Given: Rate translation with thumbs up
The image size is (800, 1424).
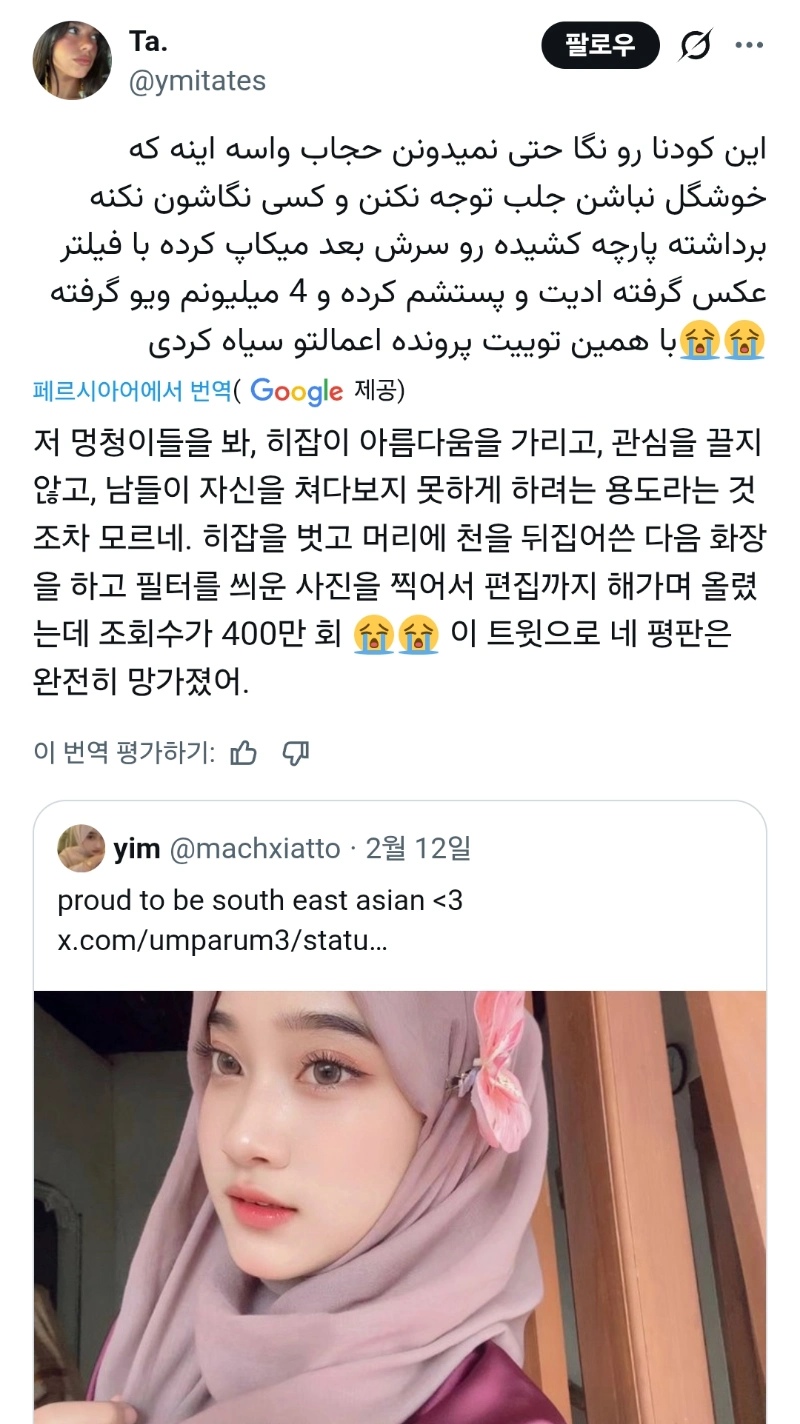Looking at the screenshot, I should [243, 752].
